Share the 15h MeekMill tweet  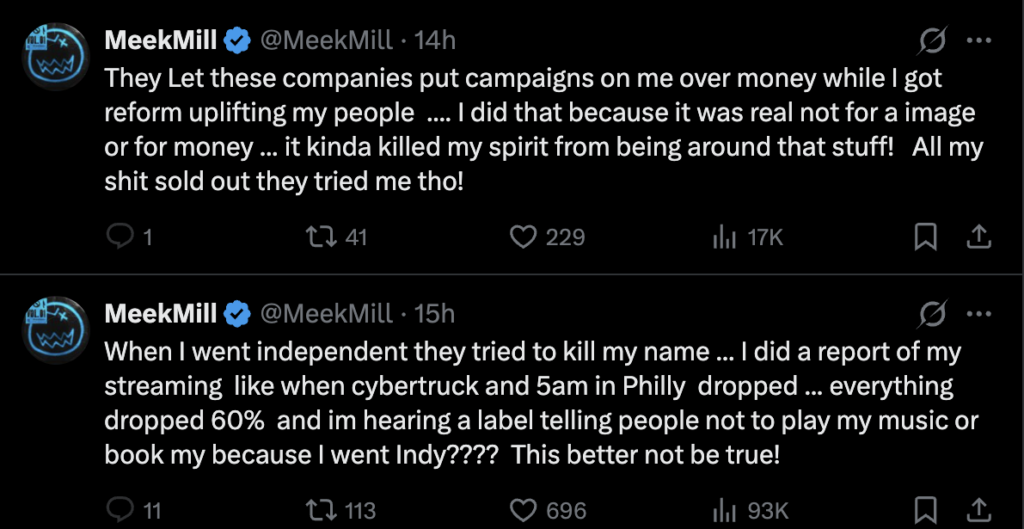979,510
